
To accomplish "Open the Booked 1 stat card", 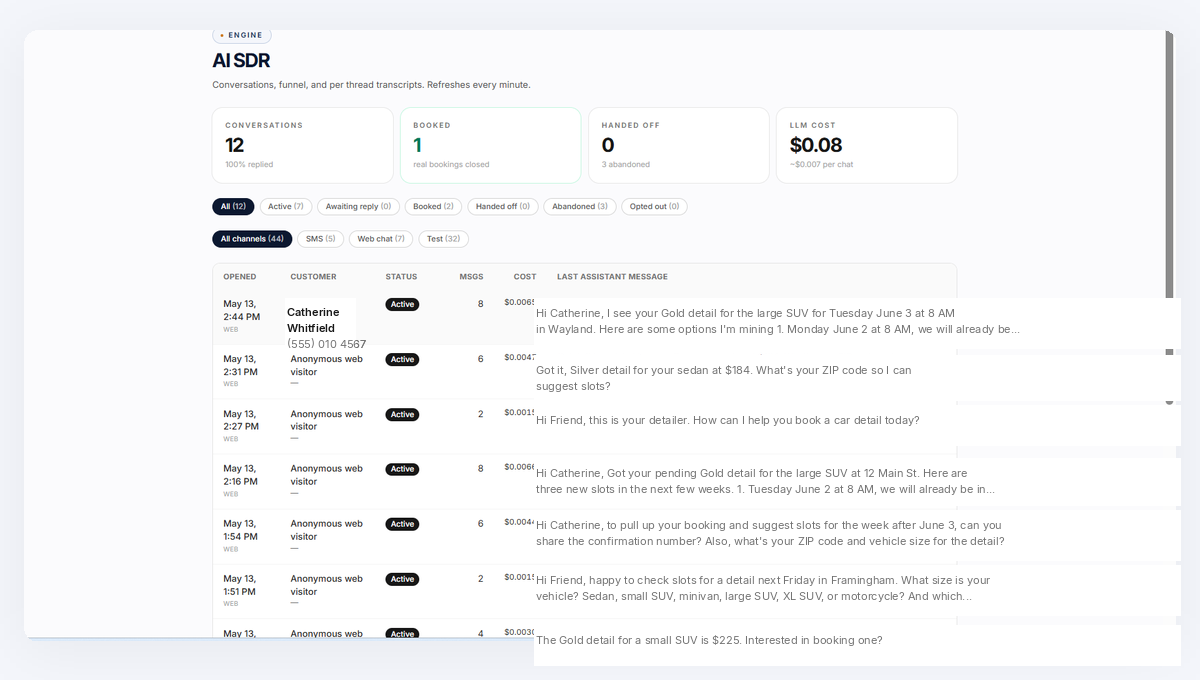I will (491, 145).
